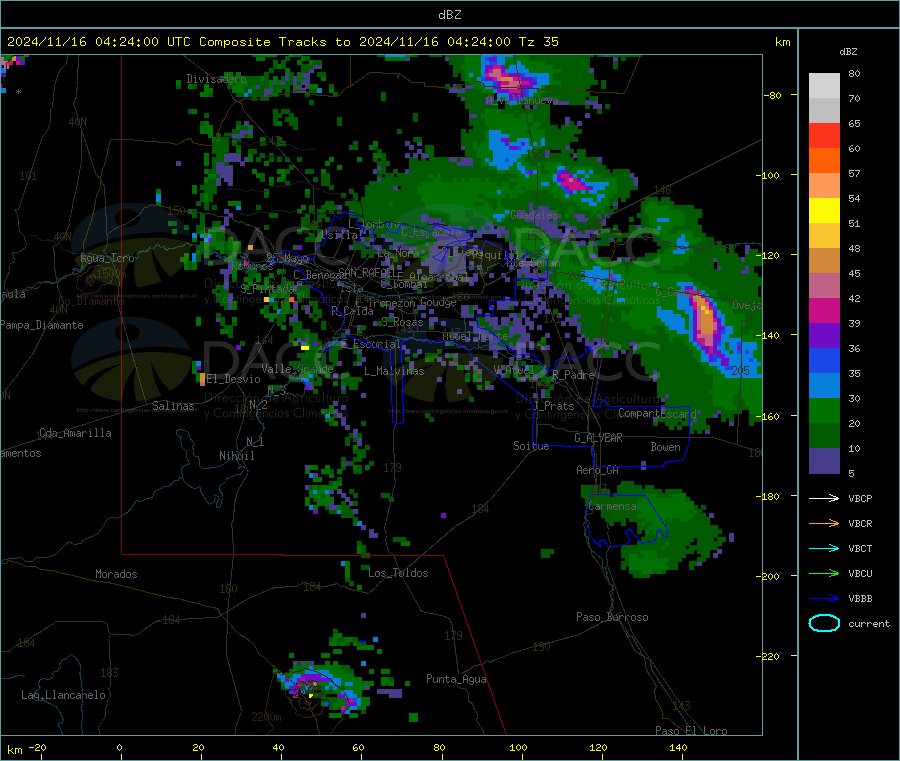Click the dBZ title at top
The image size is (900, 761).
pyautogui.click(x=449, y=15)
